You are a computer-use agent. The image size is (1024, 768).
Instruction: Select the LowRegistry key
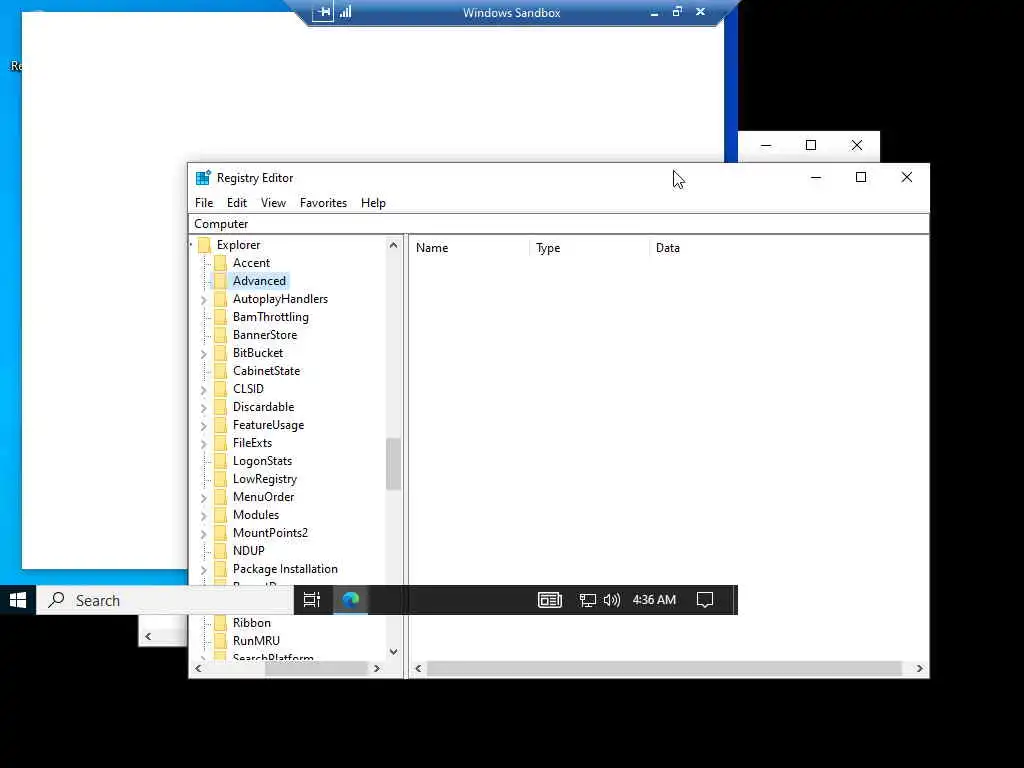click(264, 479)
